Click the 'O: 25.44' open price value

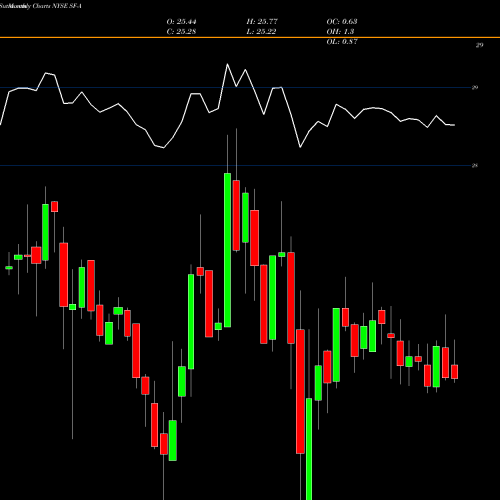coord(181,22)
